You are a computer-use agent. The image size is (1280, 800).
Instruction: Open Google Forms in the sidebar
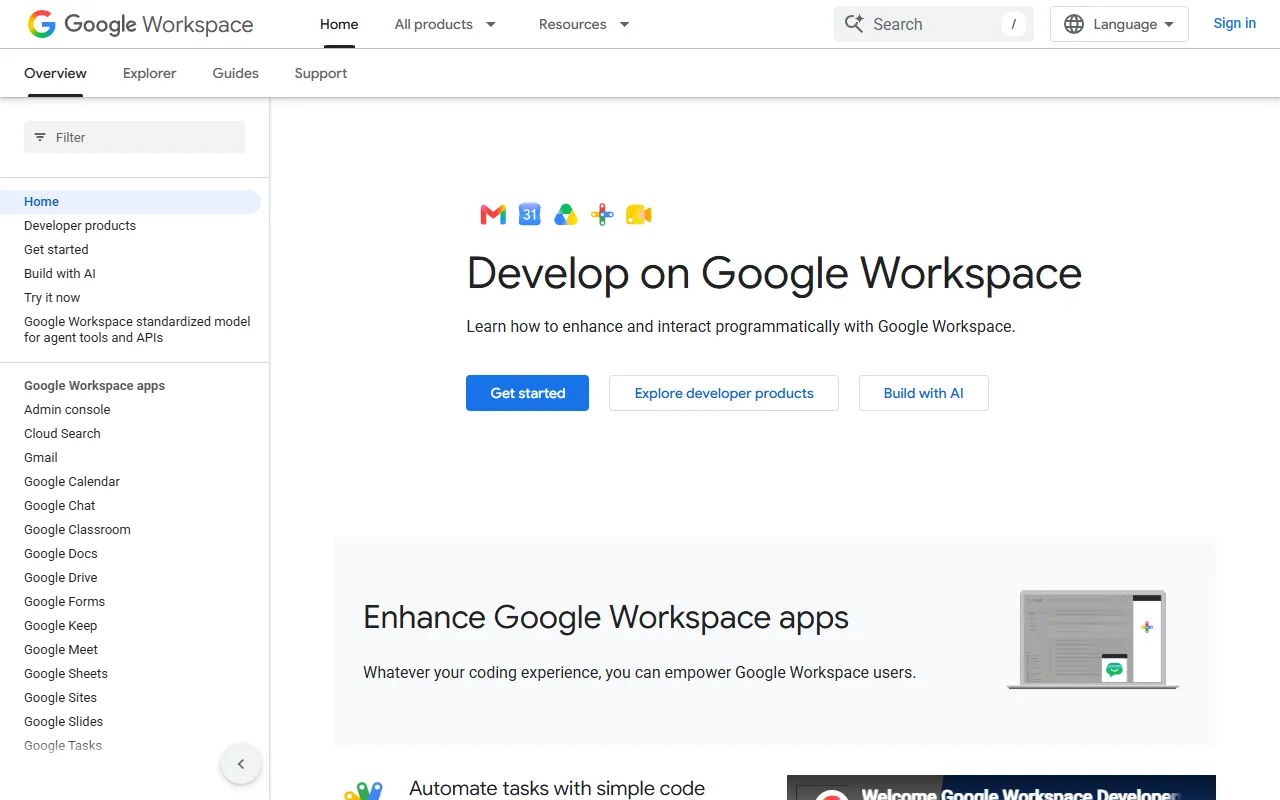pyautogui.click(x=64, y=602)
